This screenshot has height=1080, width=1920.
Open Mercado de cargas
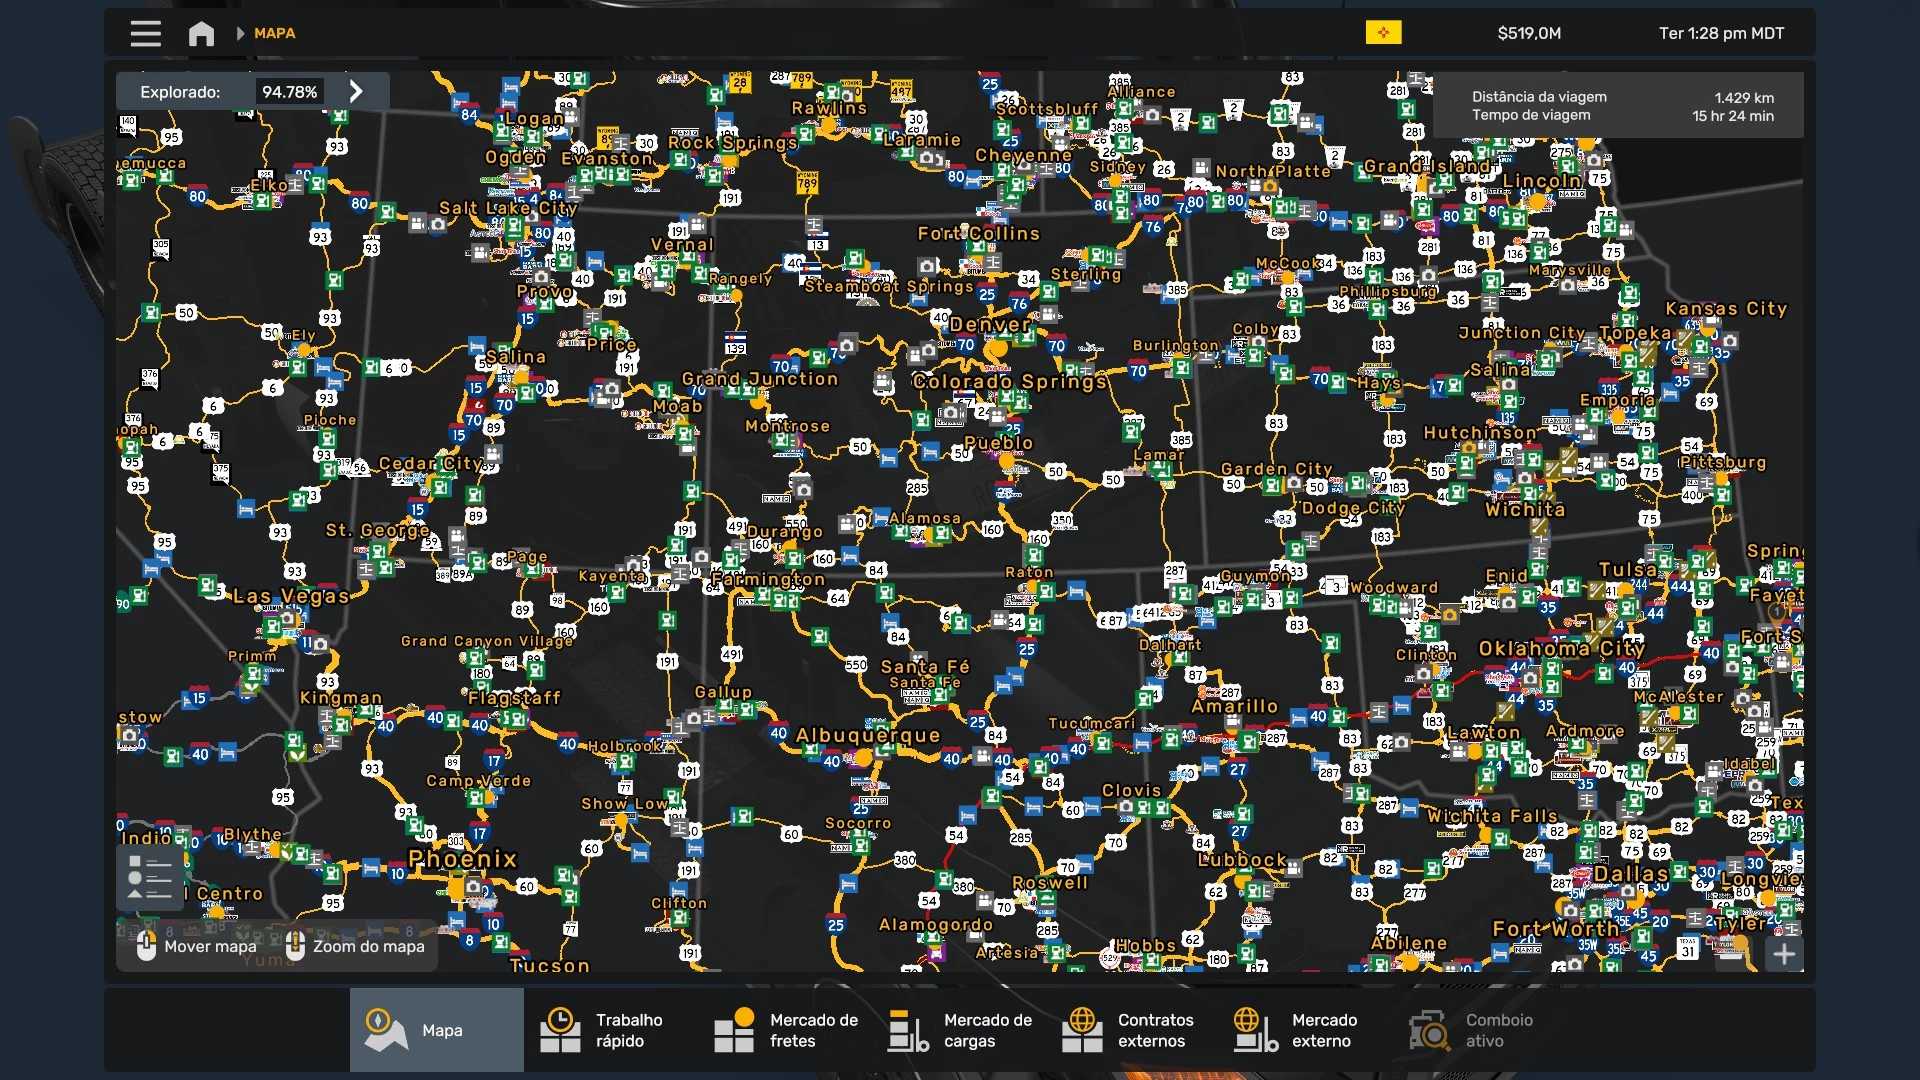pos(957,1030)
